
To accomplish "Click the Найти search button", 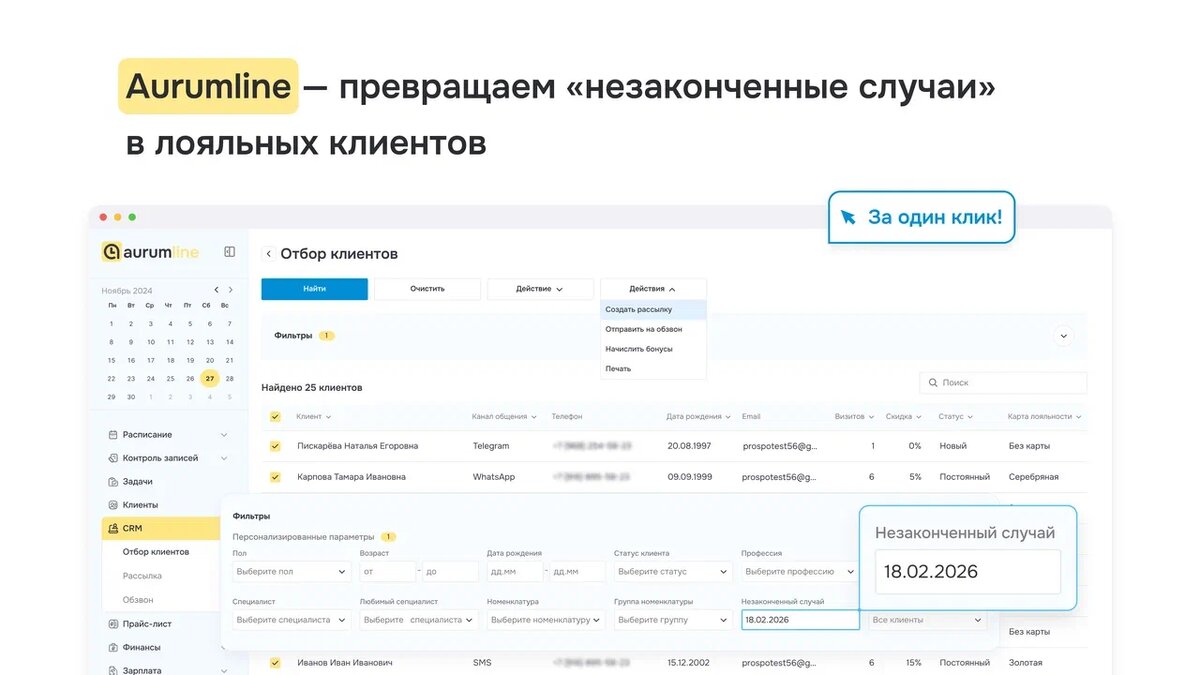I will [314, 287].
